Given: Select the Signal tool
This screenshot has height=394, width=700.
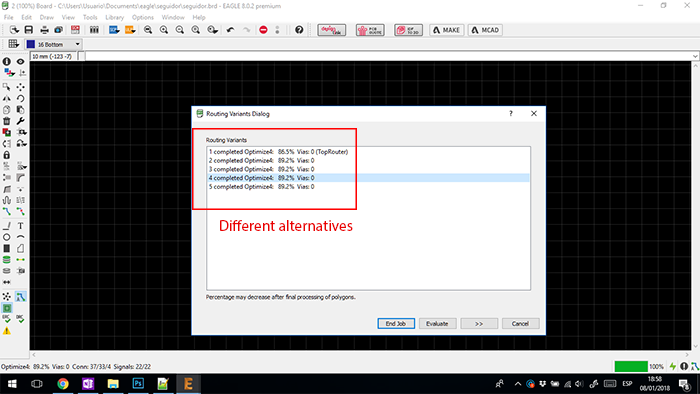Looking at the screenshot, I should [21, 260].
